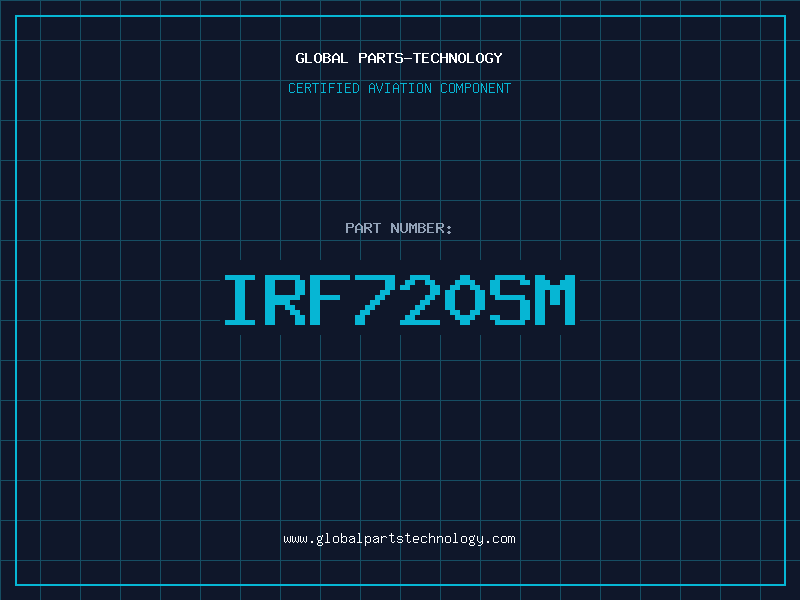Select the digit 2 in IRF720SM

[x=421, y=300]
